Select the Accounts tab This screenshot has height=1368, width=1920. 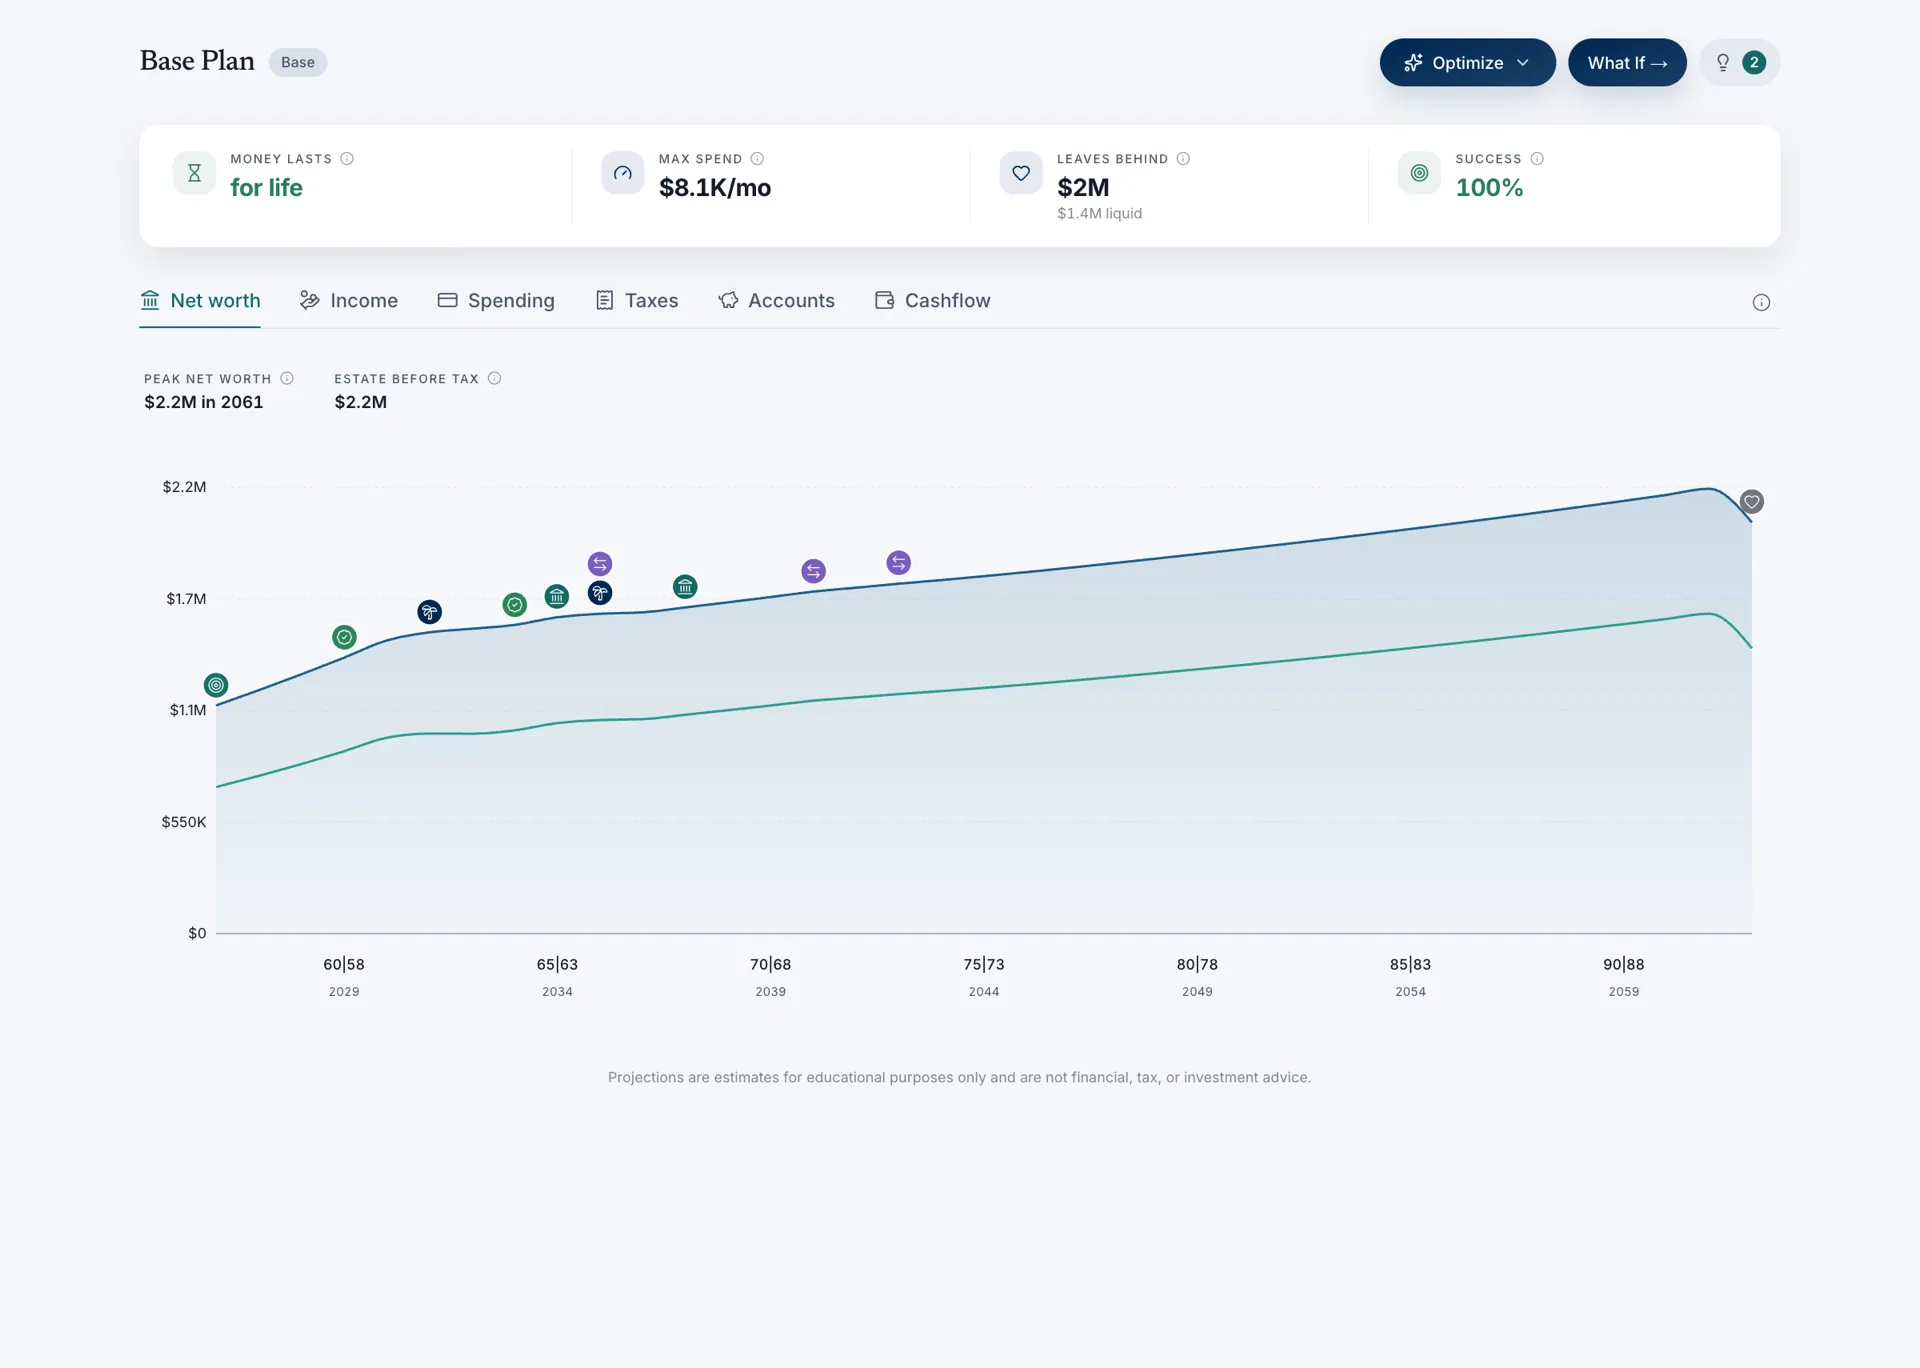coord(776,301)
